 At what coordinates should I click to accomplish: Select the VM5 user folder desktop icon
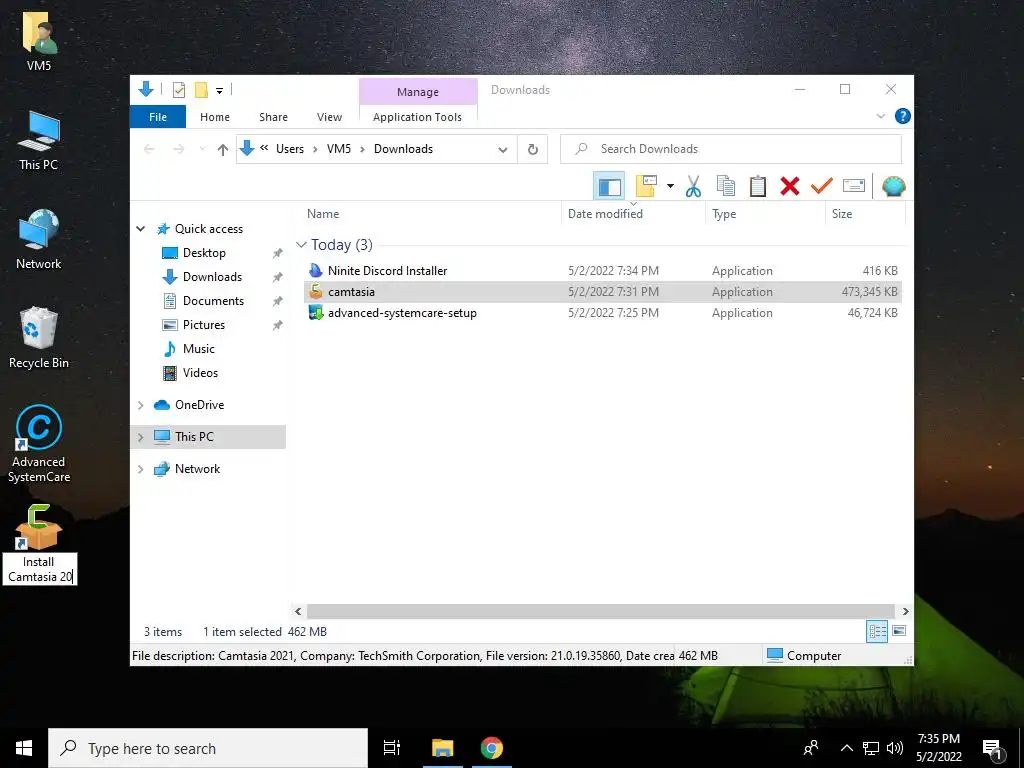39,40
